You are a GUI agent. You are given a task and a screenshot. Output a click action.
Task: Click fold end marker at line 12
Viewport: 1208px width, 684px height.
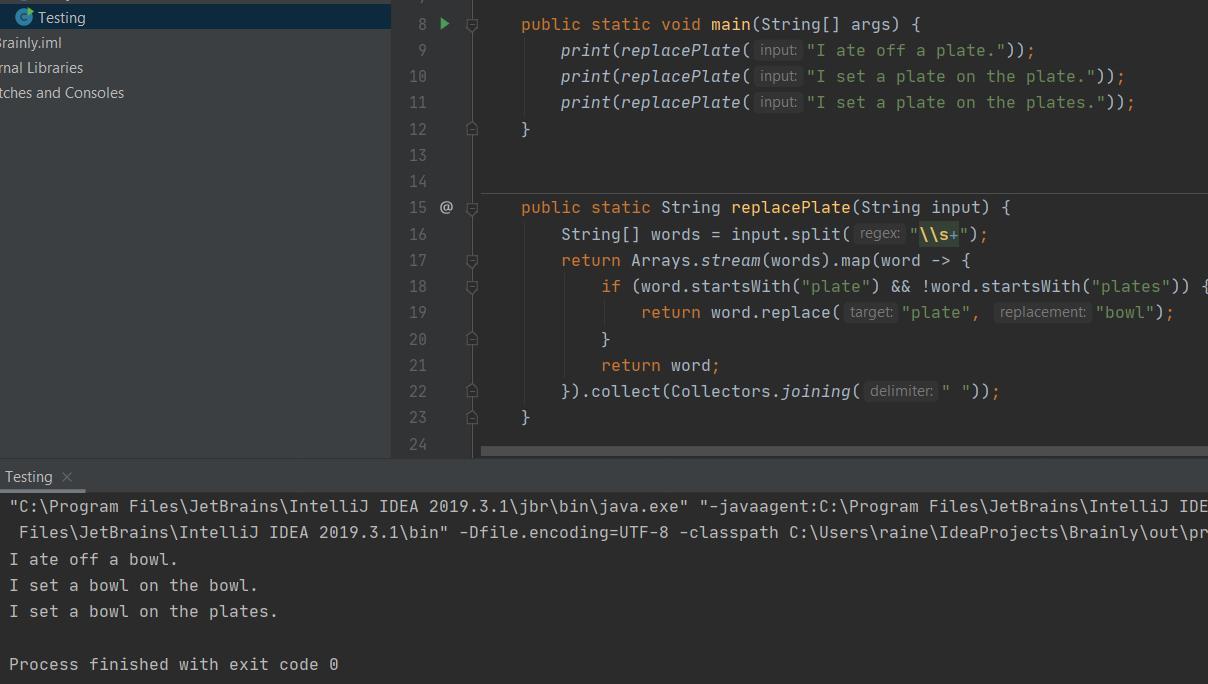pyautogui.click(x=472, y=129)
